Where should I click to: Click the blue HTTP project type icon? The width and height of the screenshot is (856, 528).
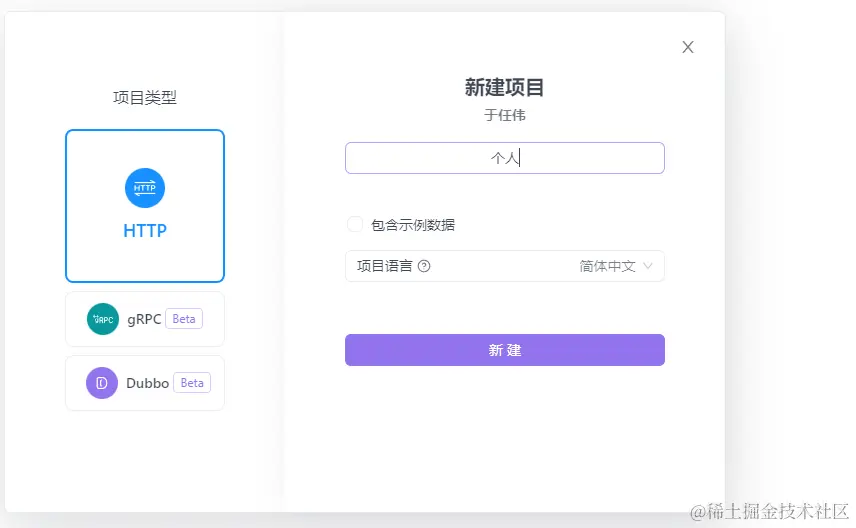tap(145, 188)
